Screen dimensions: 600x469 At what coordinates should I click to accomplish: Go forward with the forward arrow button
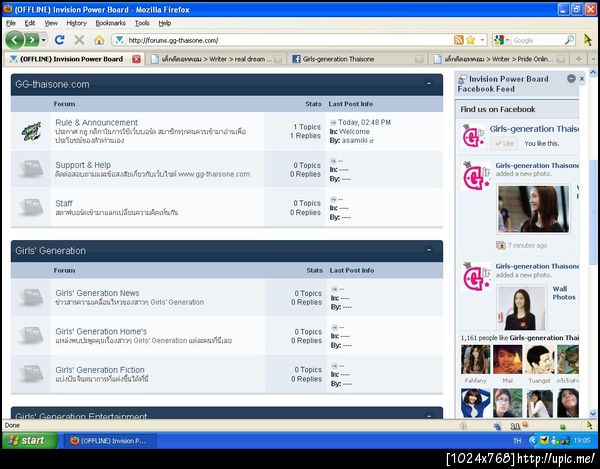32,40
